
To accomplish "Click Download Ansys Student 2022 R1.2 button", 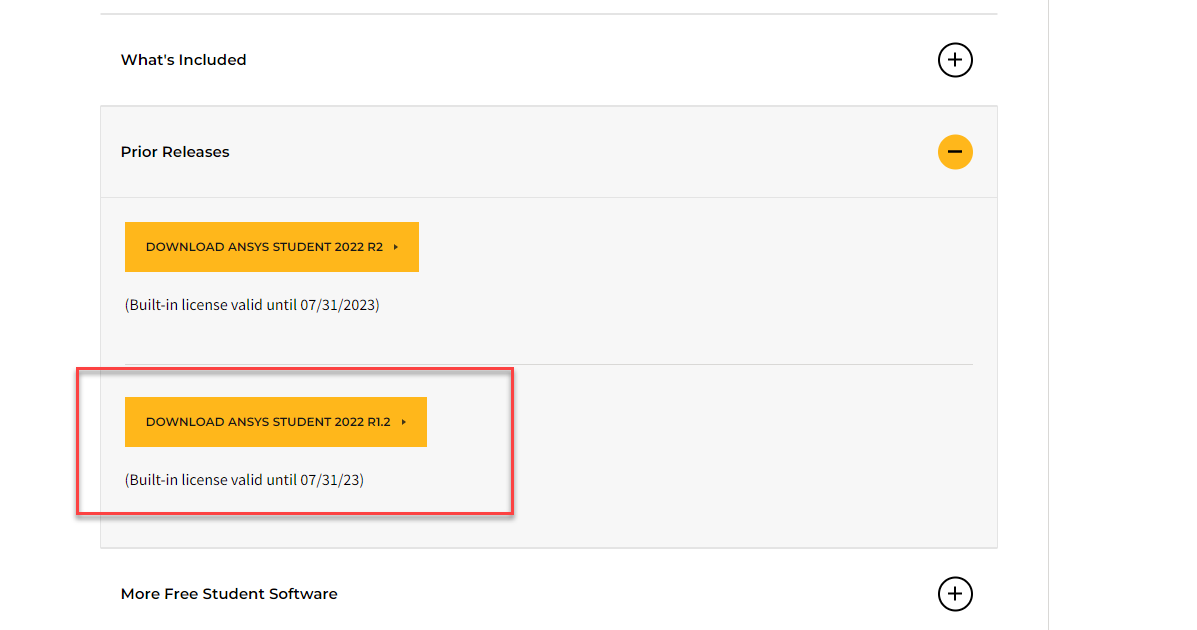I will [x=276, y=422].
